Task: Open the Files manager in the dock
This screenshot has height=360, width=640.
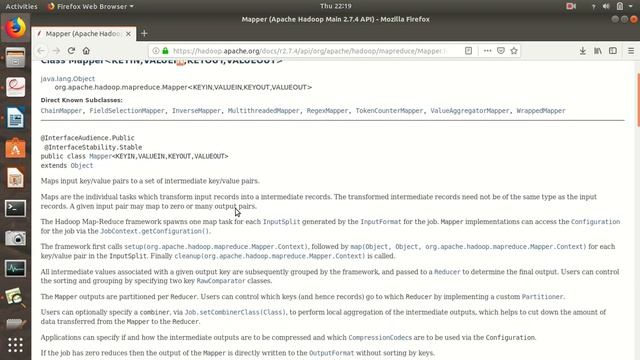Action: point(16,57)
